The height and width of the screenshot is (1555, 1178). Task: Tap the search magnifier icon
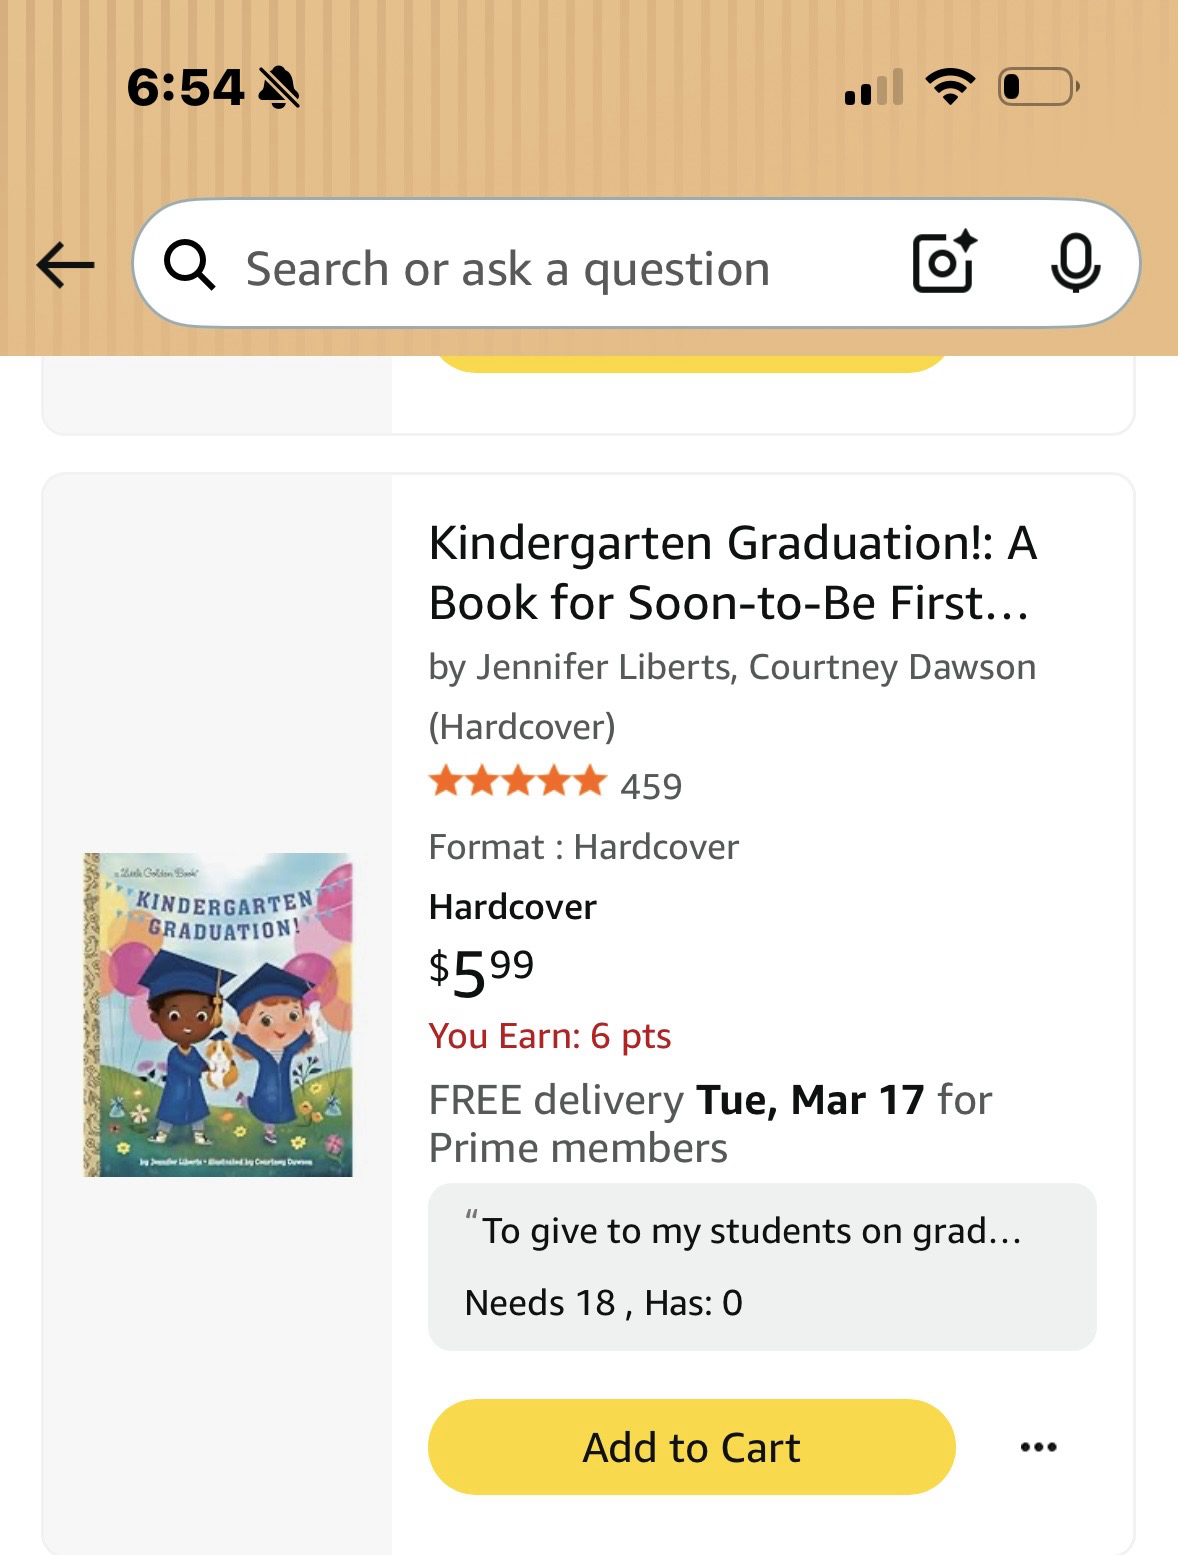(189, 266)
